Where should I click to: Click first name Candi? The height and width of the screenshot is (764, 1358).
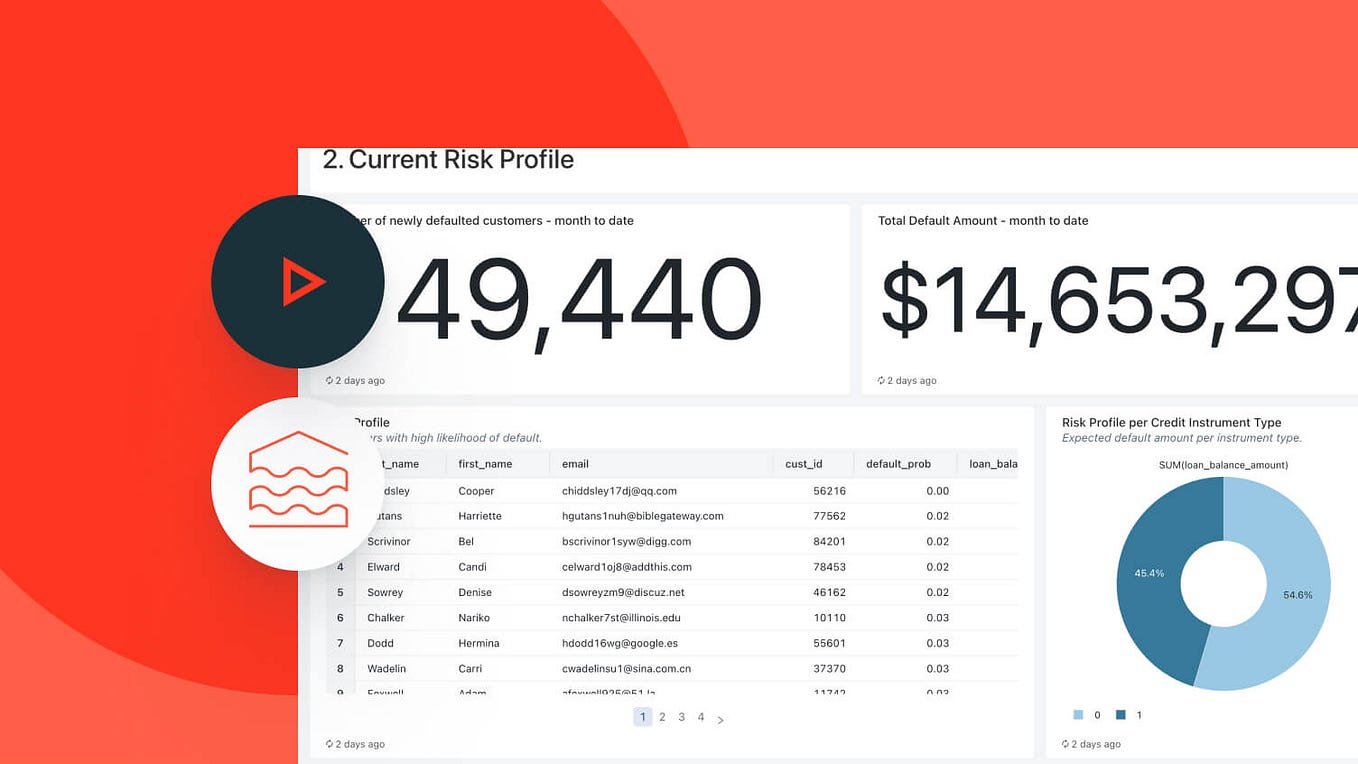point(472,567)
